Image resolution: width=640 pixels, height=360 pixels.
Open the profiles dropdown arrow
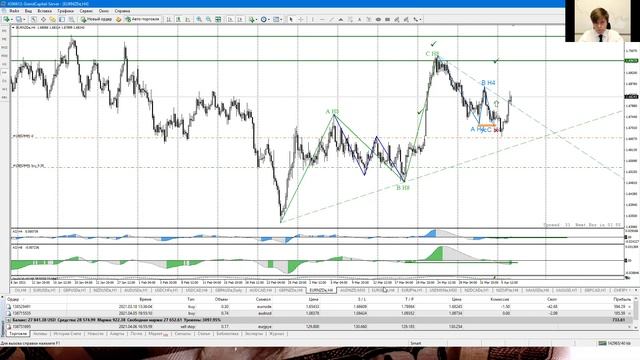[24, 19]
